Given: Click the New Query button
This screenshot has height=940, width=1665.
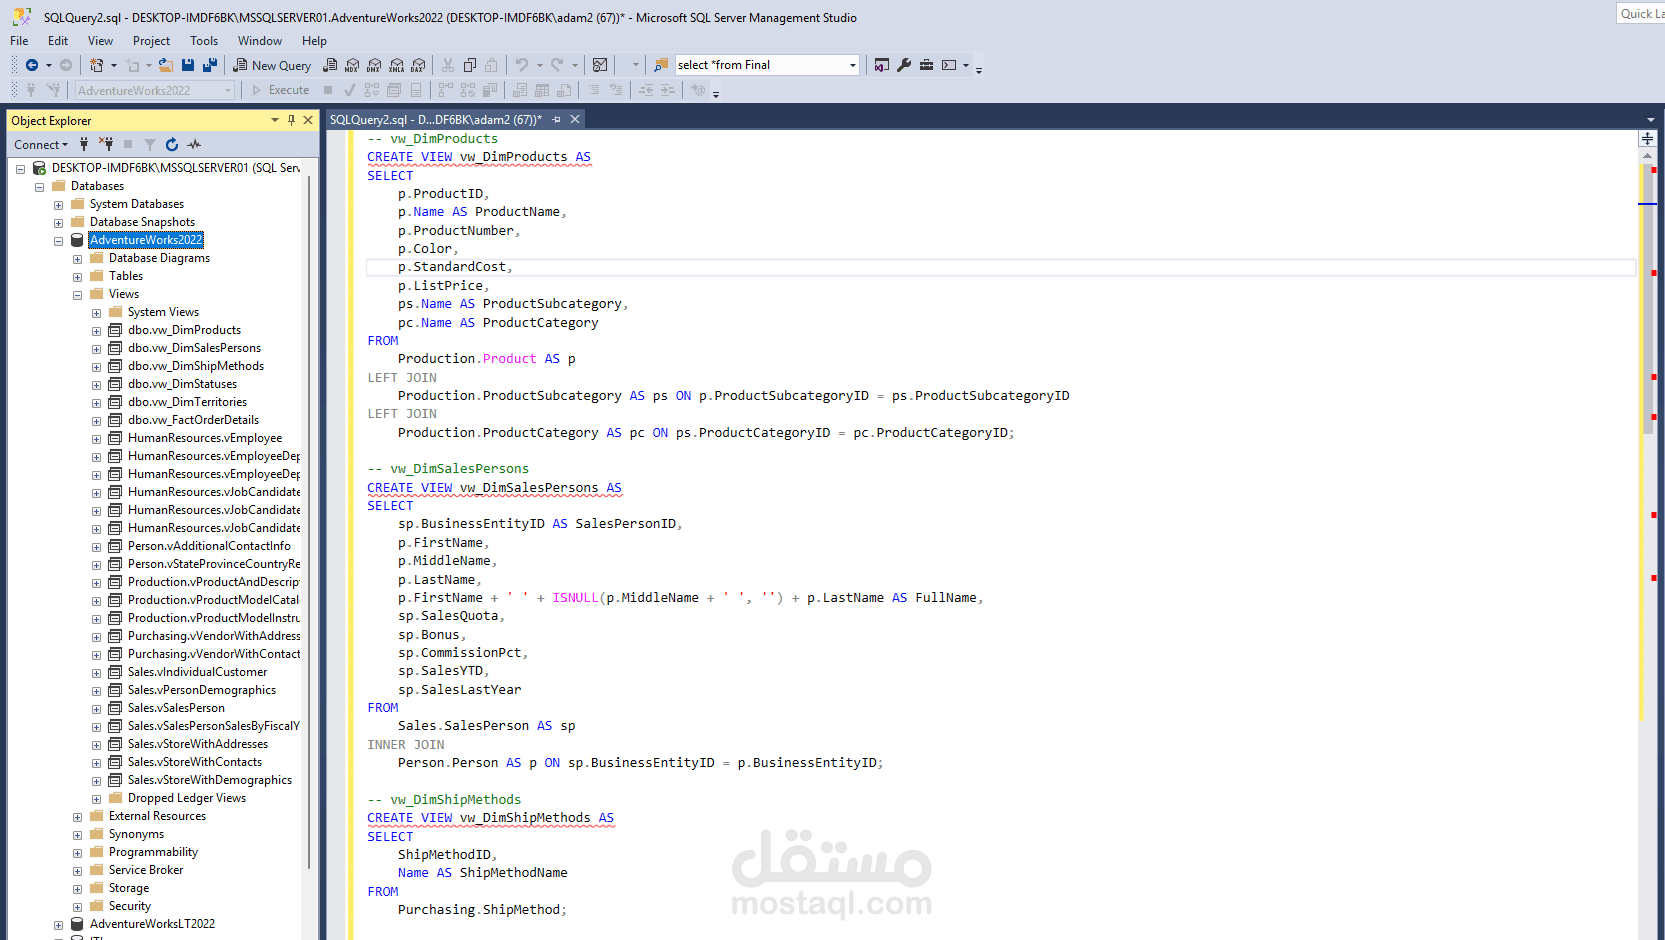Looking at the screenshot, I should click(x=272, y=65).
